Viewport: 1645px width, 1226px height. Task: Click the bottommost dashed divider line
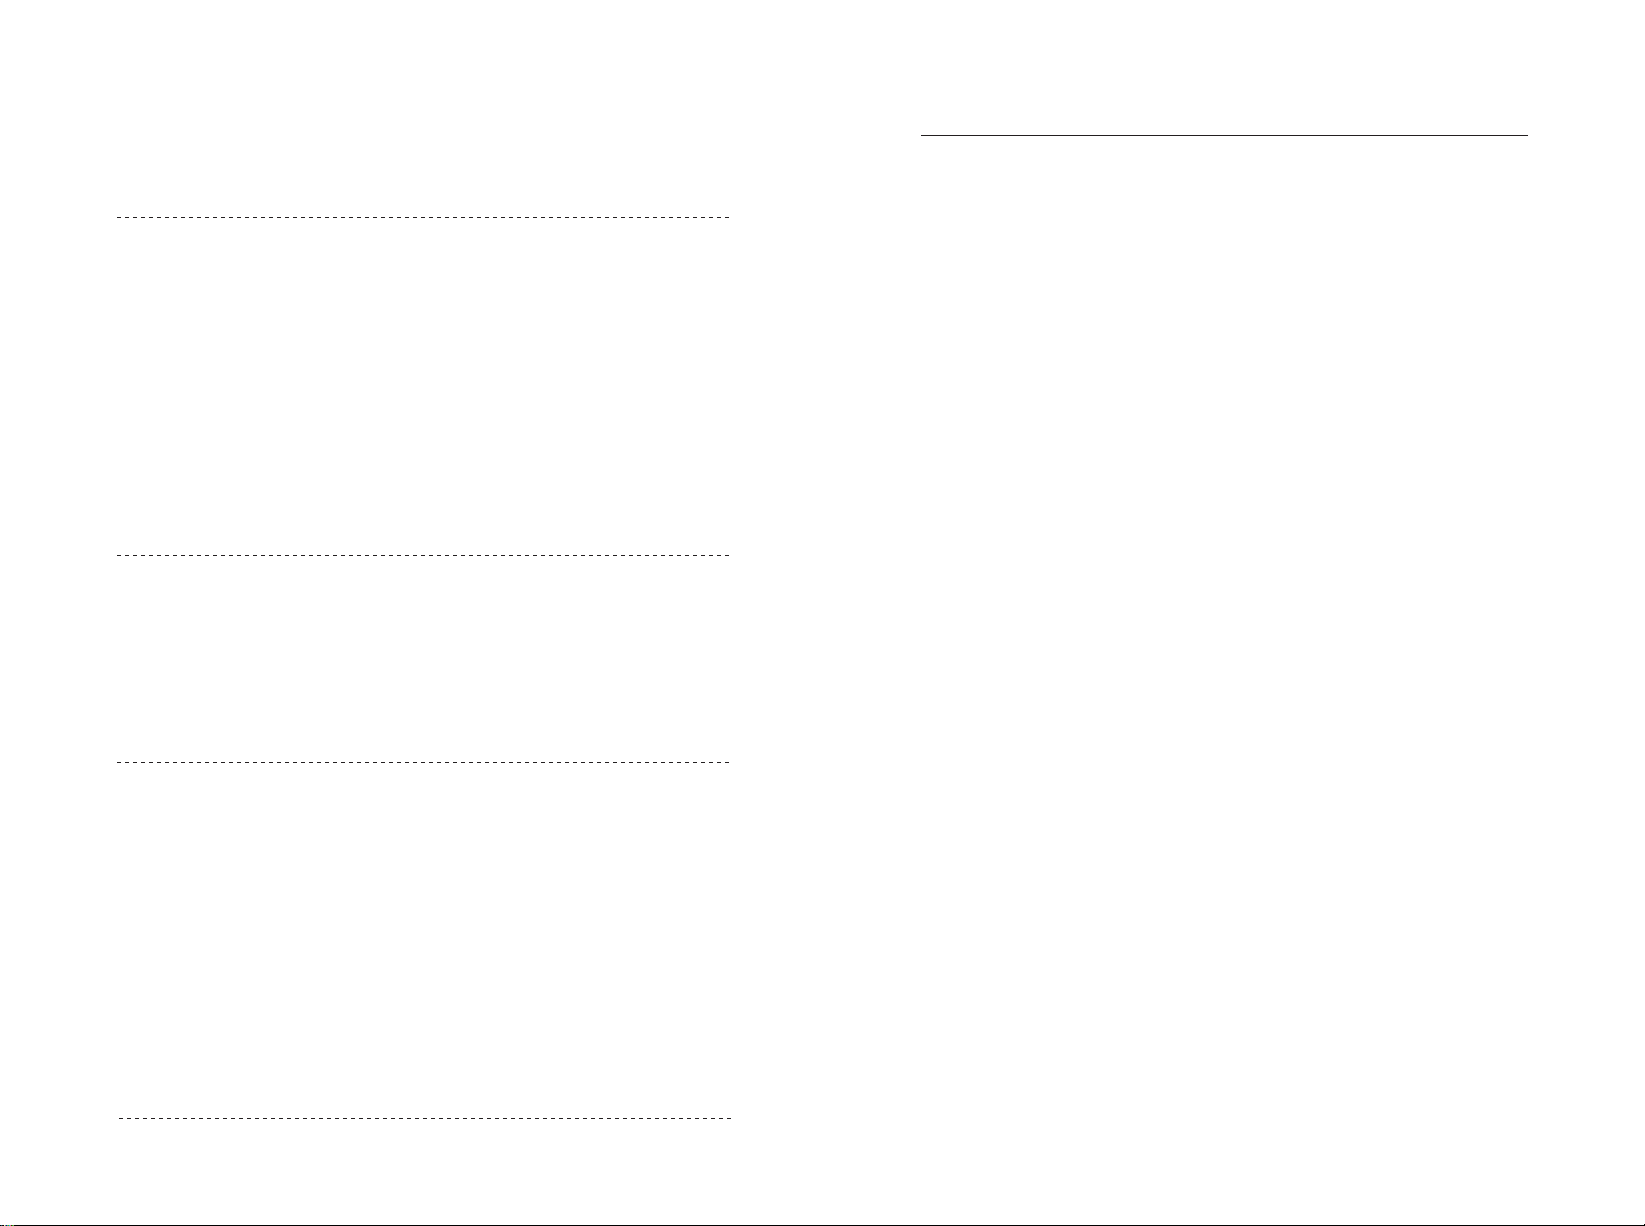[425, 1116]
